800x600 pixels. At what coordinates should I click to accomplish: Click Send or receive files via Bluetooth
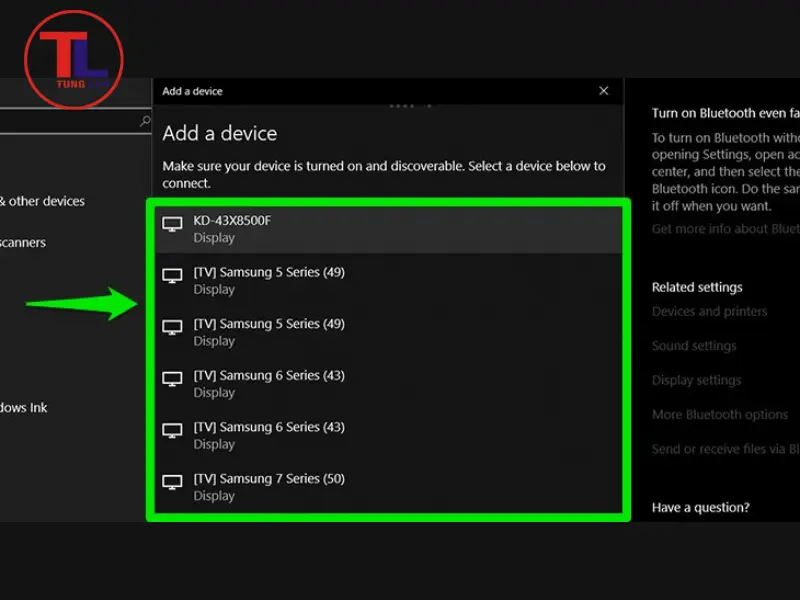click(725, 449)
